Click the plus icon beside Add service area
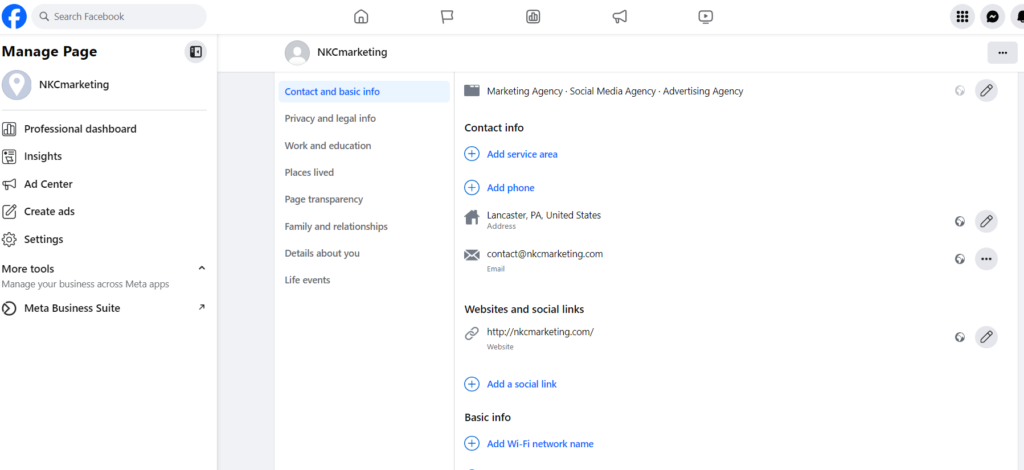Screen dimensions: 1024x470 [472, 154]
